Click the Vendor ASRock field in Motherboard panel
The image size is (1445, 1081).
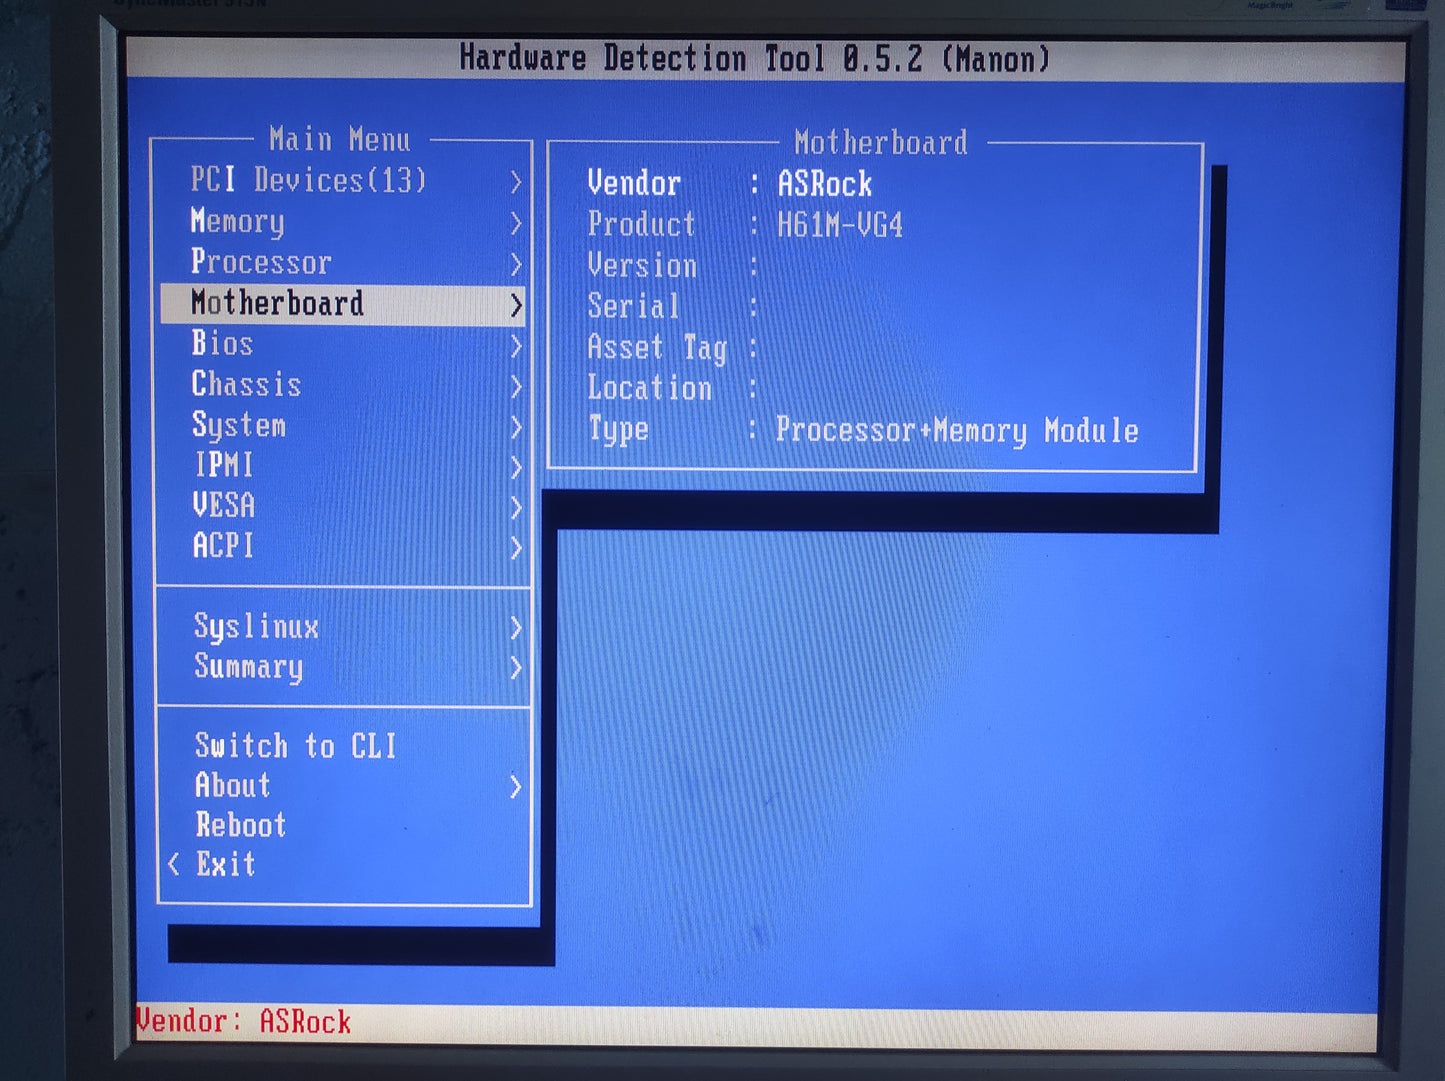(x=824, y=184)
